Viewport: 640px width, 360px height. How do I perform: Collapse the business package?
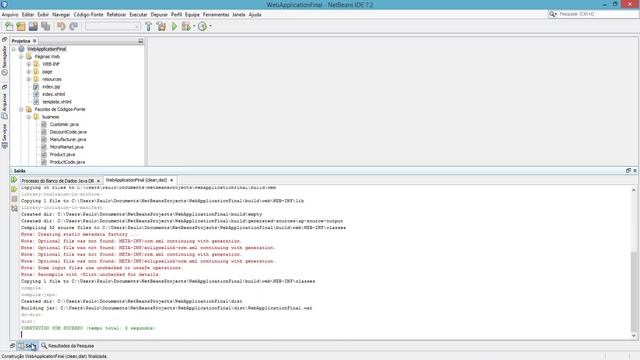[29, 117]
